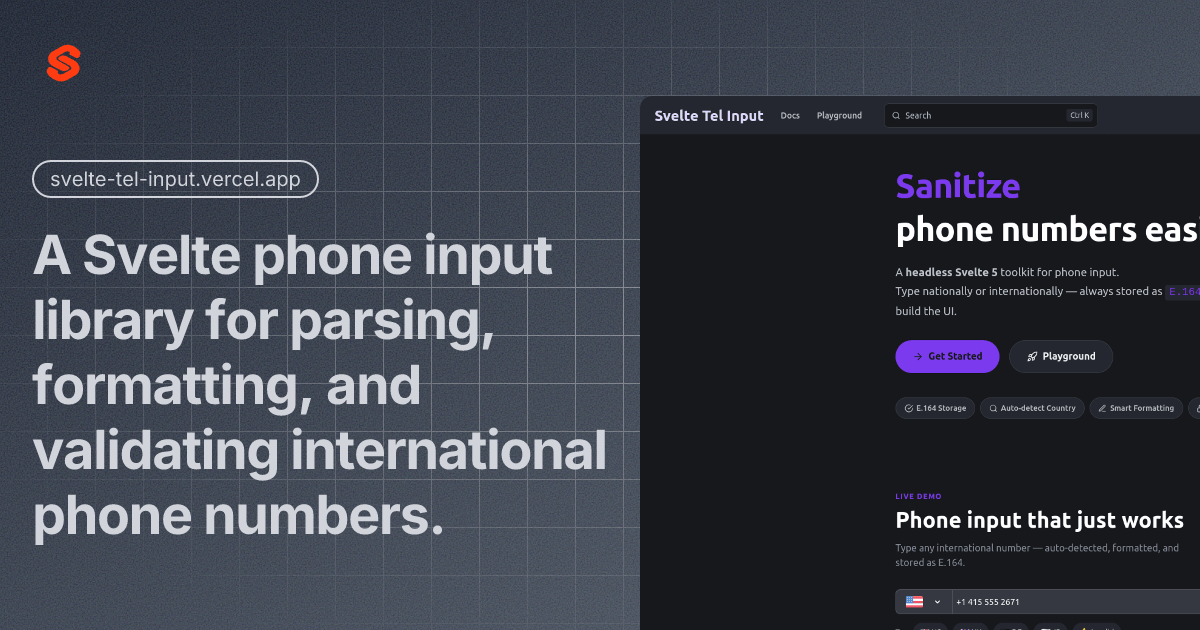Image resolution: width=1200 pixels, height=630 pixels.
Task: Click the Ctrl K shortcut badge
Action: point(1080,116)
